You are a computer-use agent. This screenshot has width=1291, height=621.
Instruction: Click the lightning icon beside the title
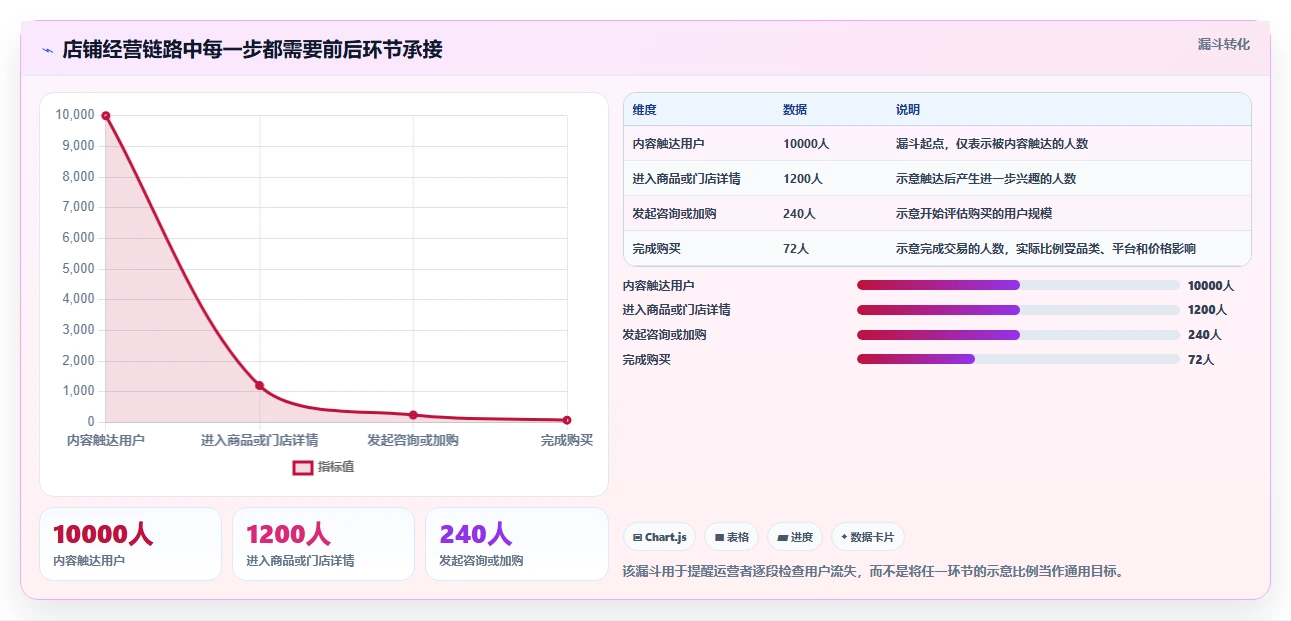(47, 50)
